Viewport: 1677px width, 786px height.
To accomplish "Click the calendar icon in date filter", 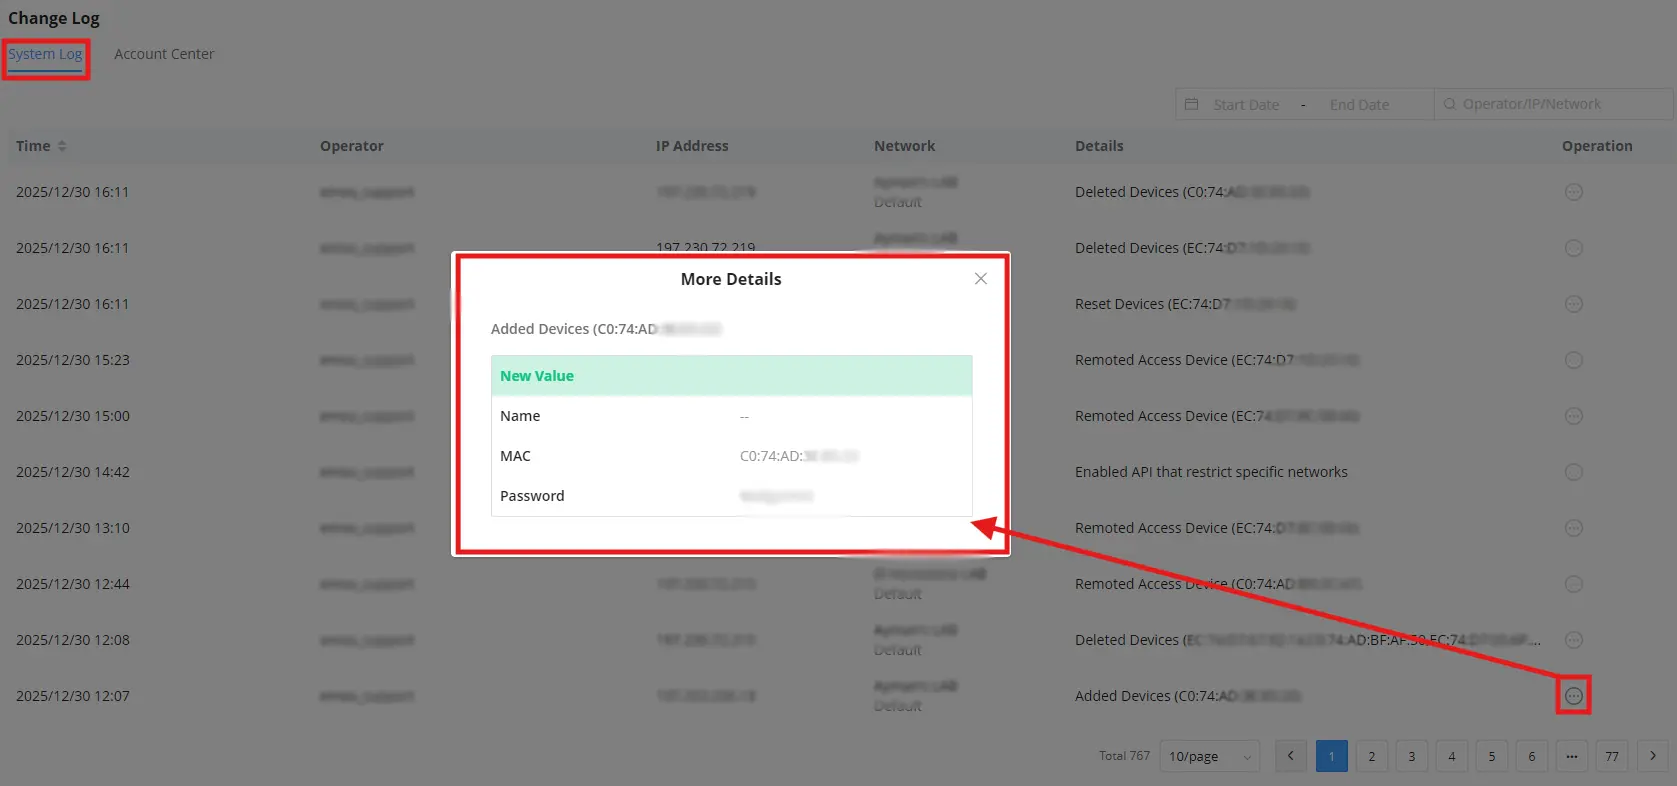I will [x=1191, y=104].
